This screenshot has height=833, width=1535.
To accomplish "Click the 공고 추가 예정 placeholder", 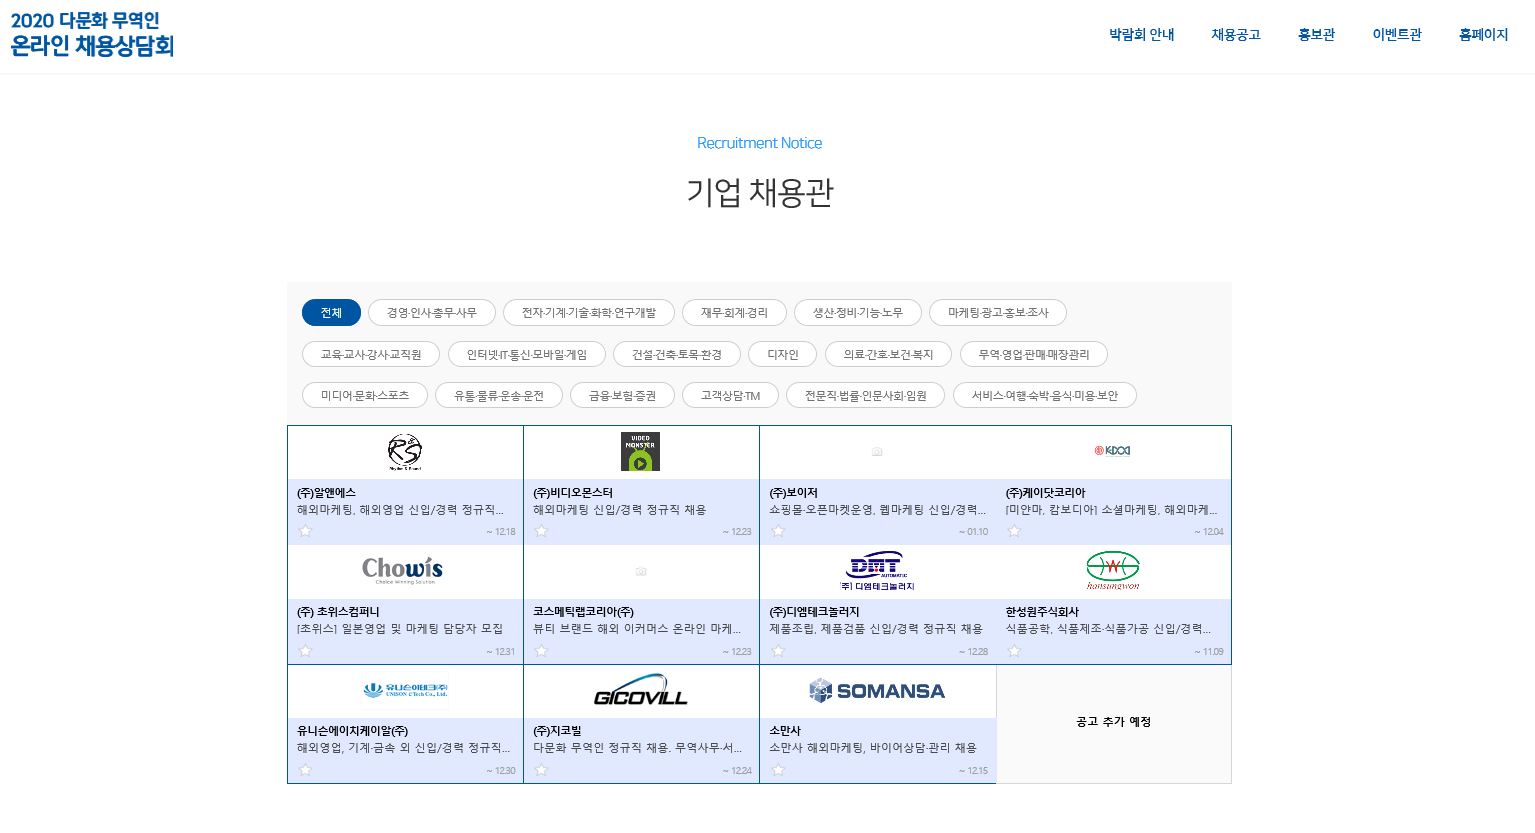I will click(x=1113, y=722).
